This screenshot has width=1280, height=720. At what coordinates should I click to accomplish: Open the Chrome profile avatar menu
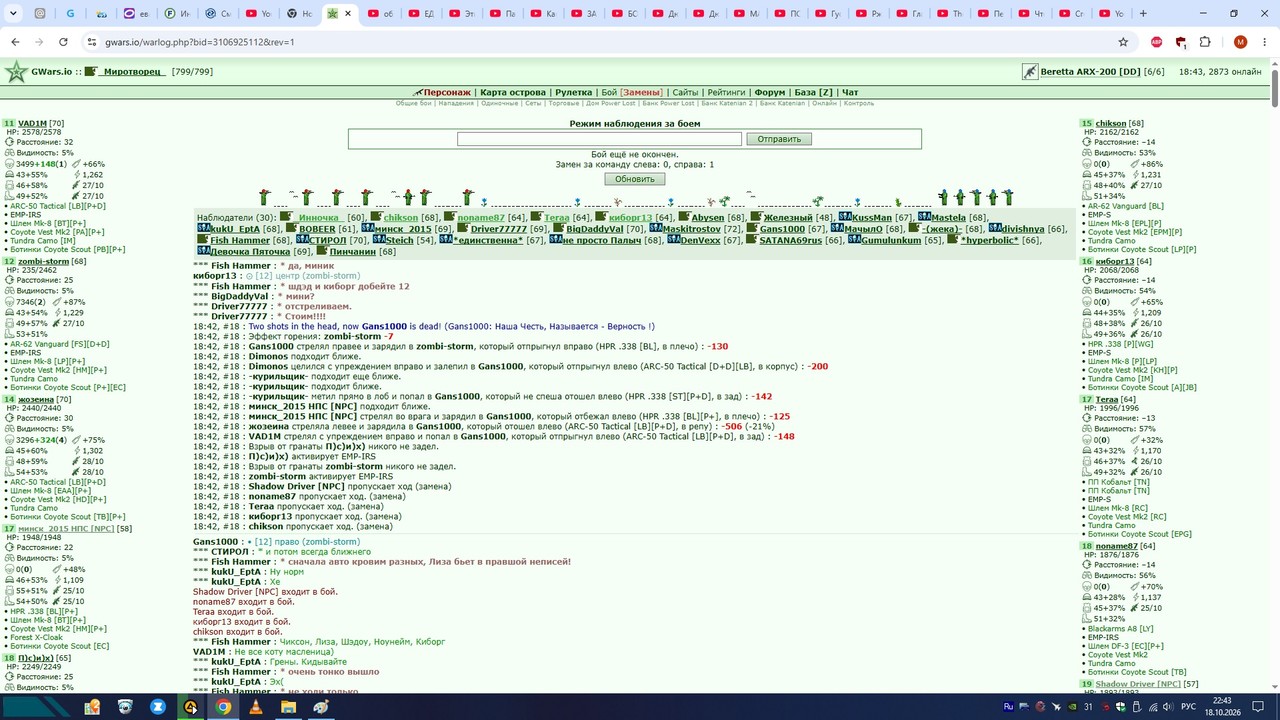[x=1241, y=42]
